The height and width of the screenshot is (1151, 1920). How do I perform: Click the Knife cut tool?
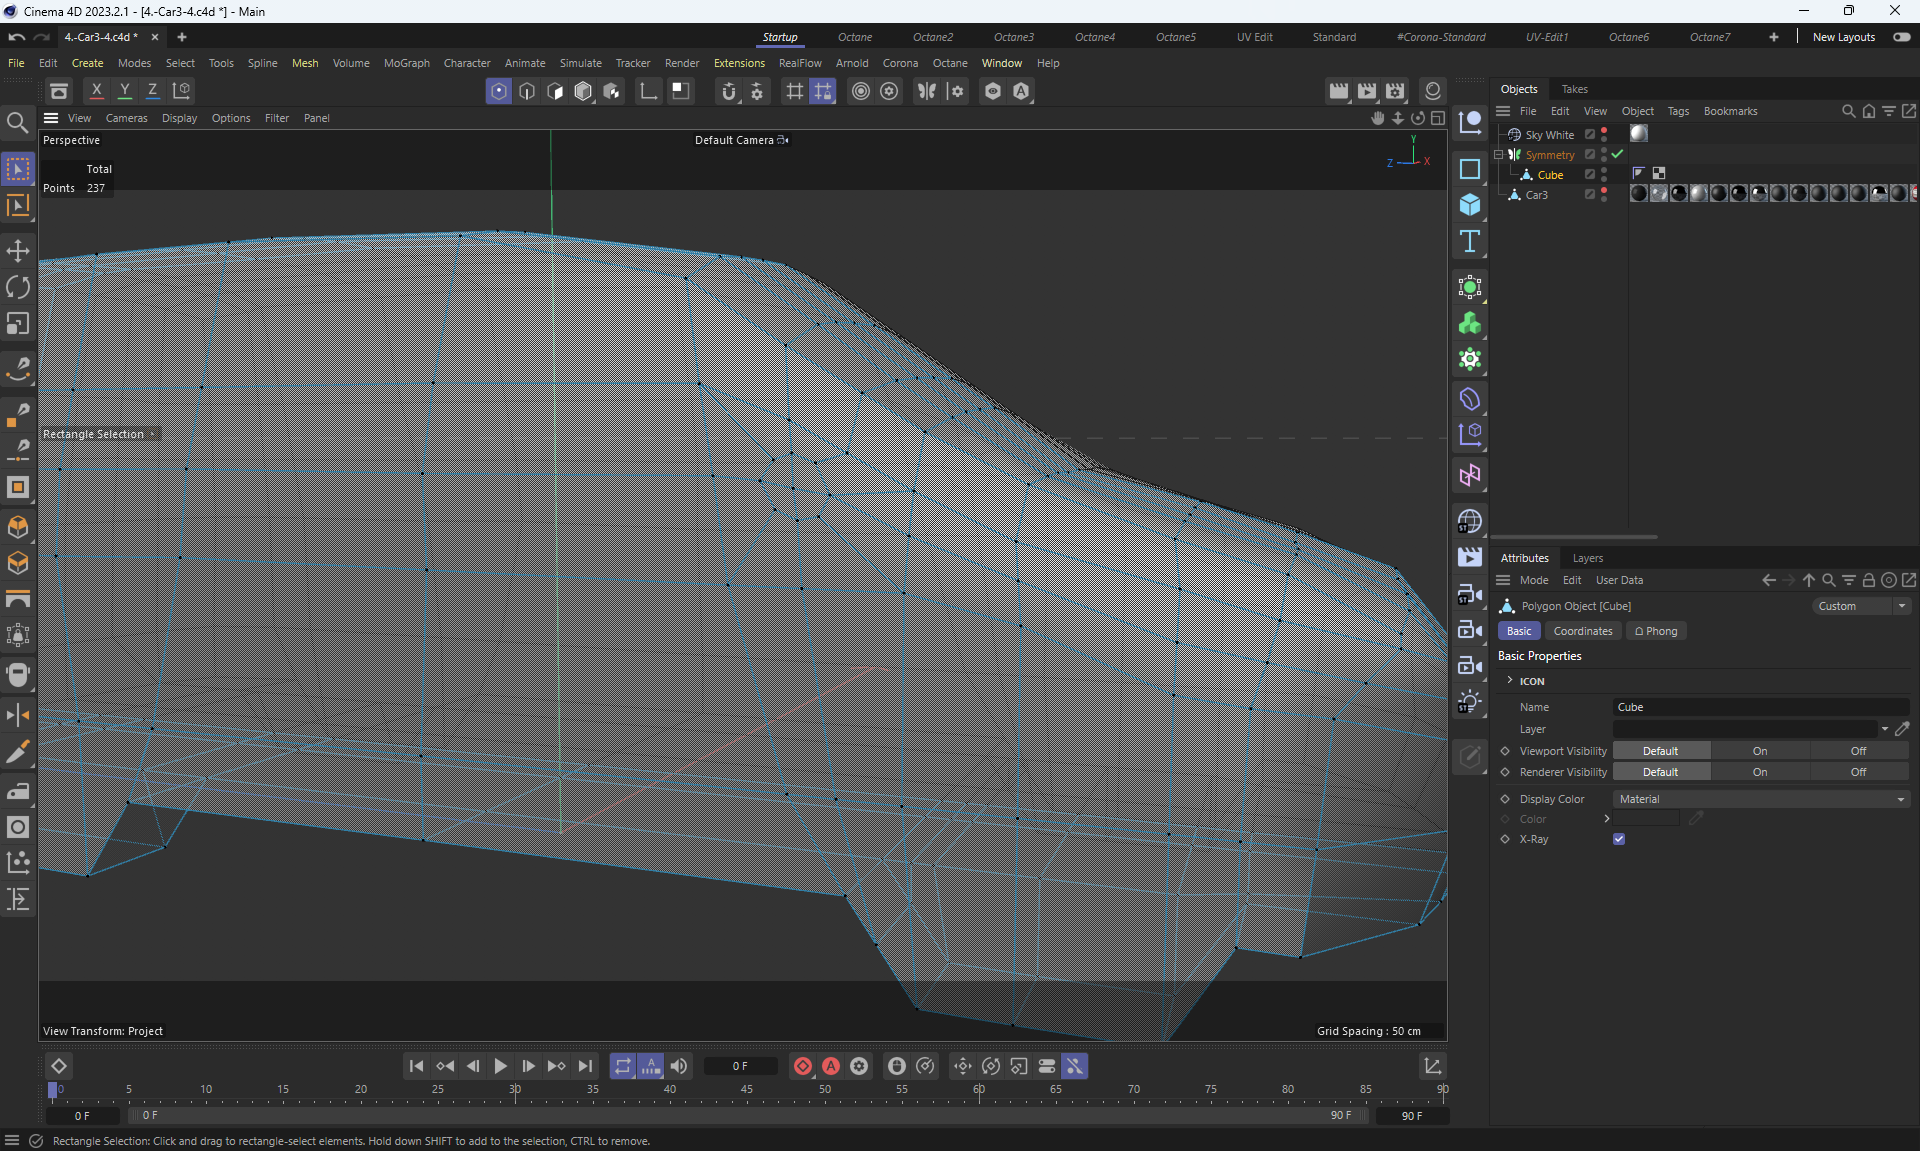[x=18, y=752]
